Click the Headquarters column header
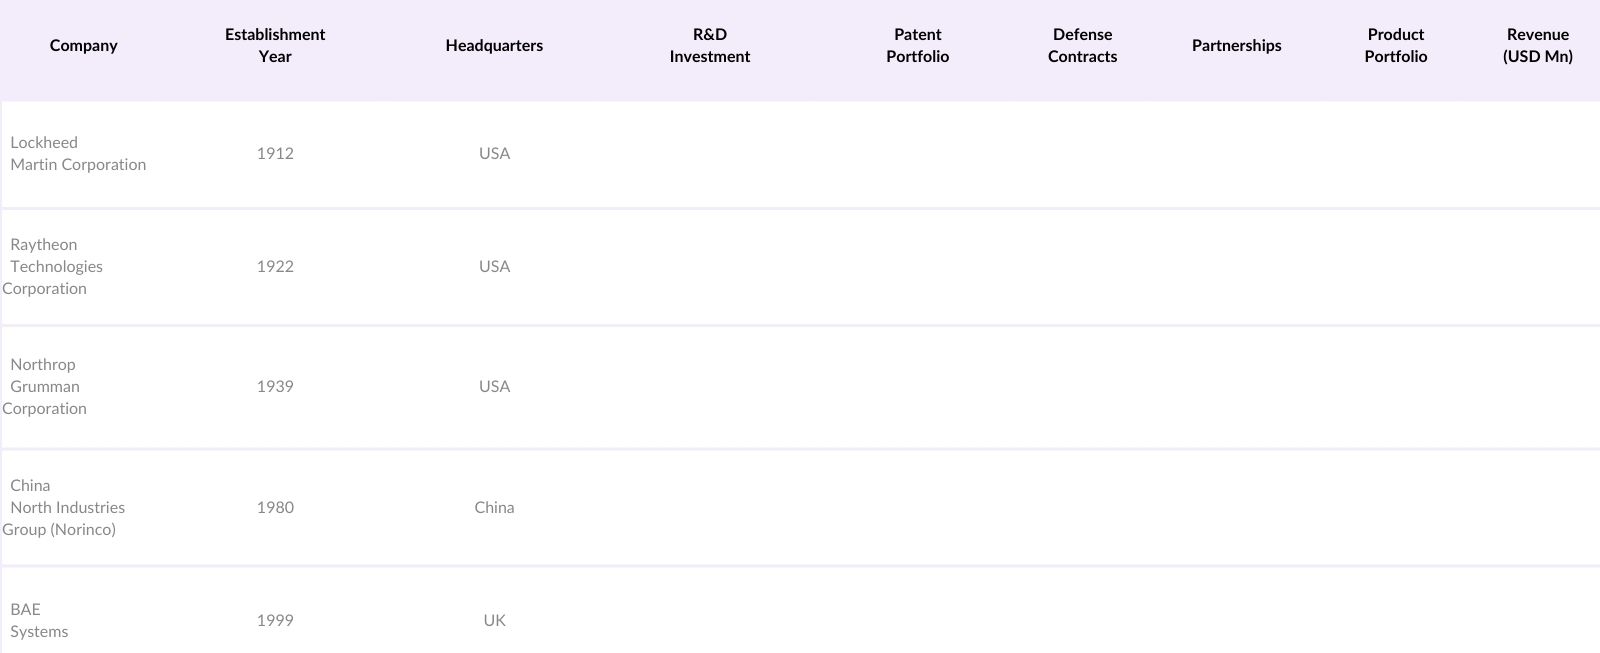This screenshot has height=653, width=1600. pos(494,46)
